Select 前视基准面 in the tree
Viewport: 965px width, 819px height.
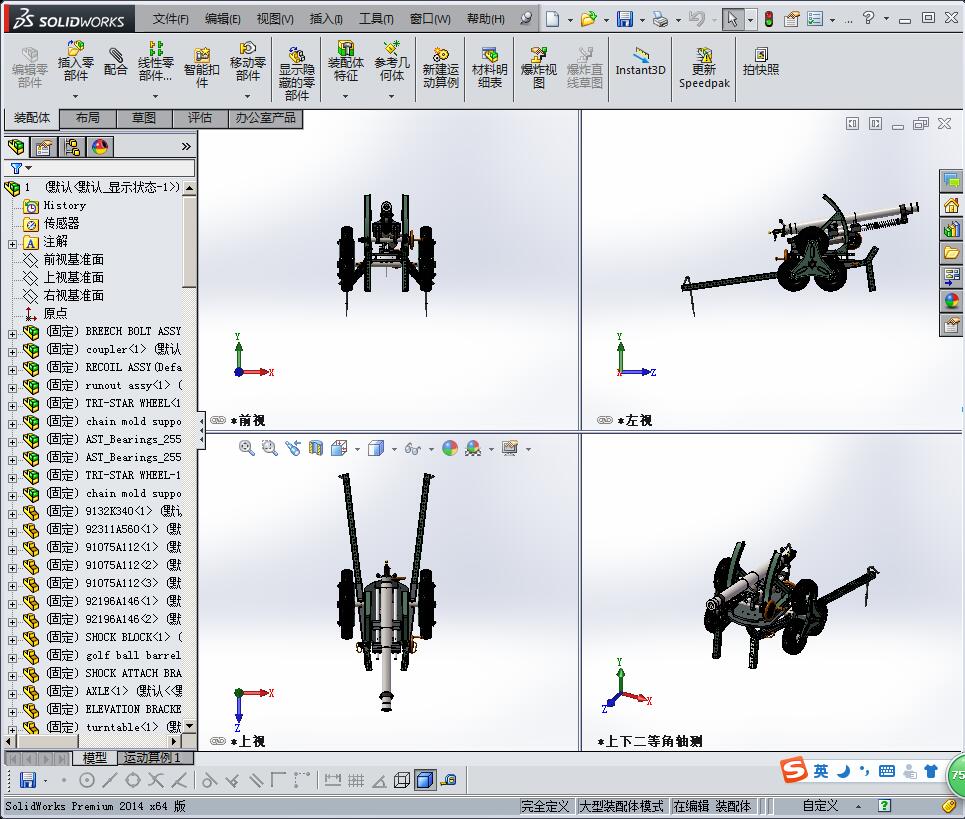[73, 260]
